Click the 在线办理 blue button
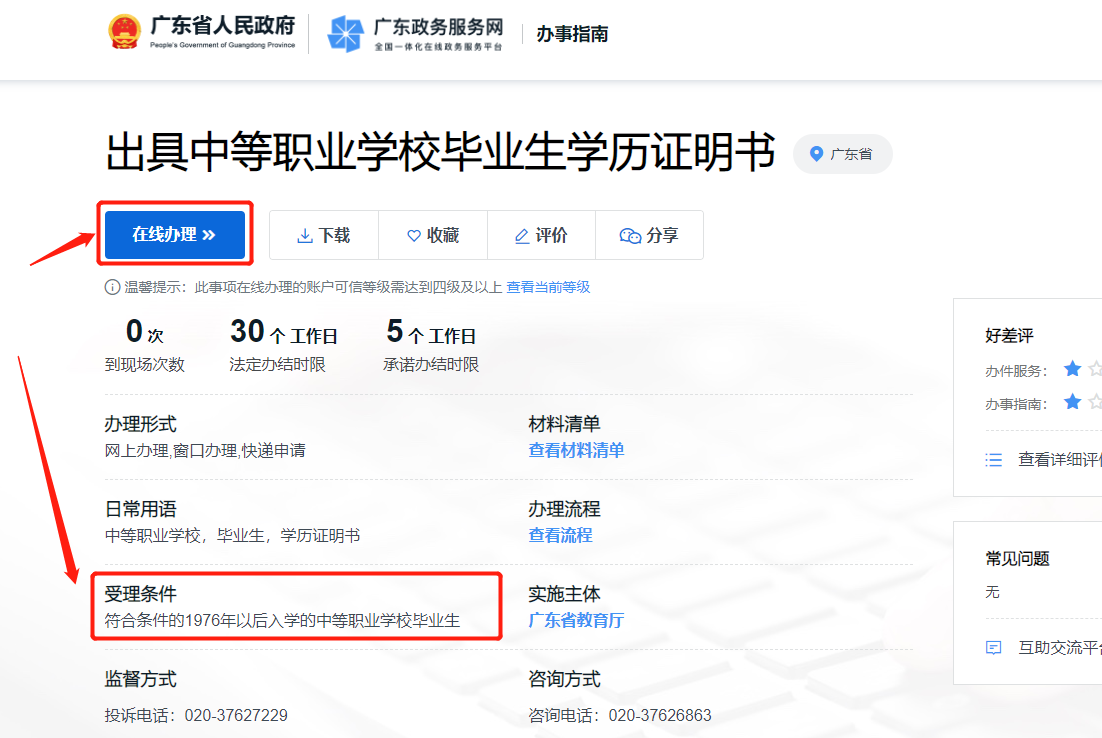Image resolution: width=1102 pixels, height=738 pixels. [175, 233]
